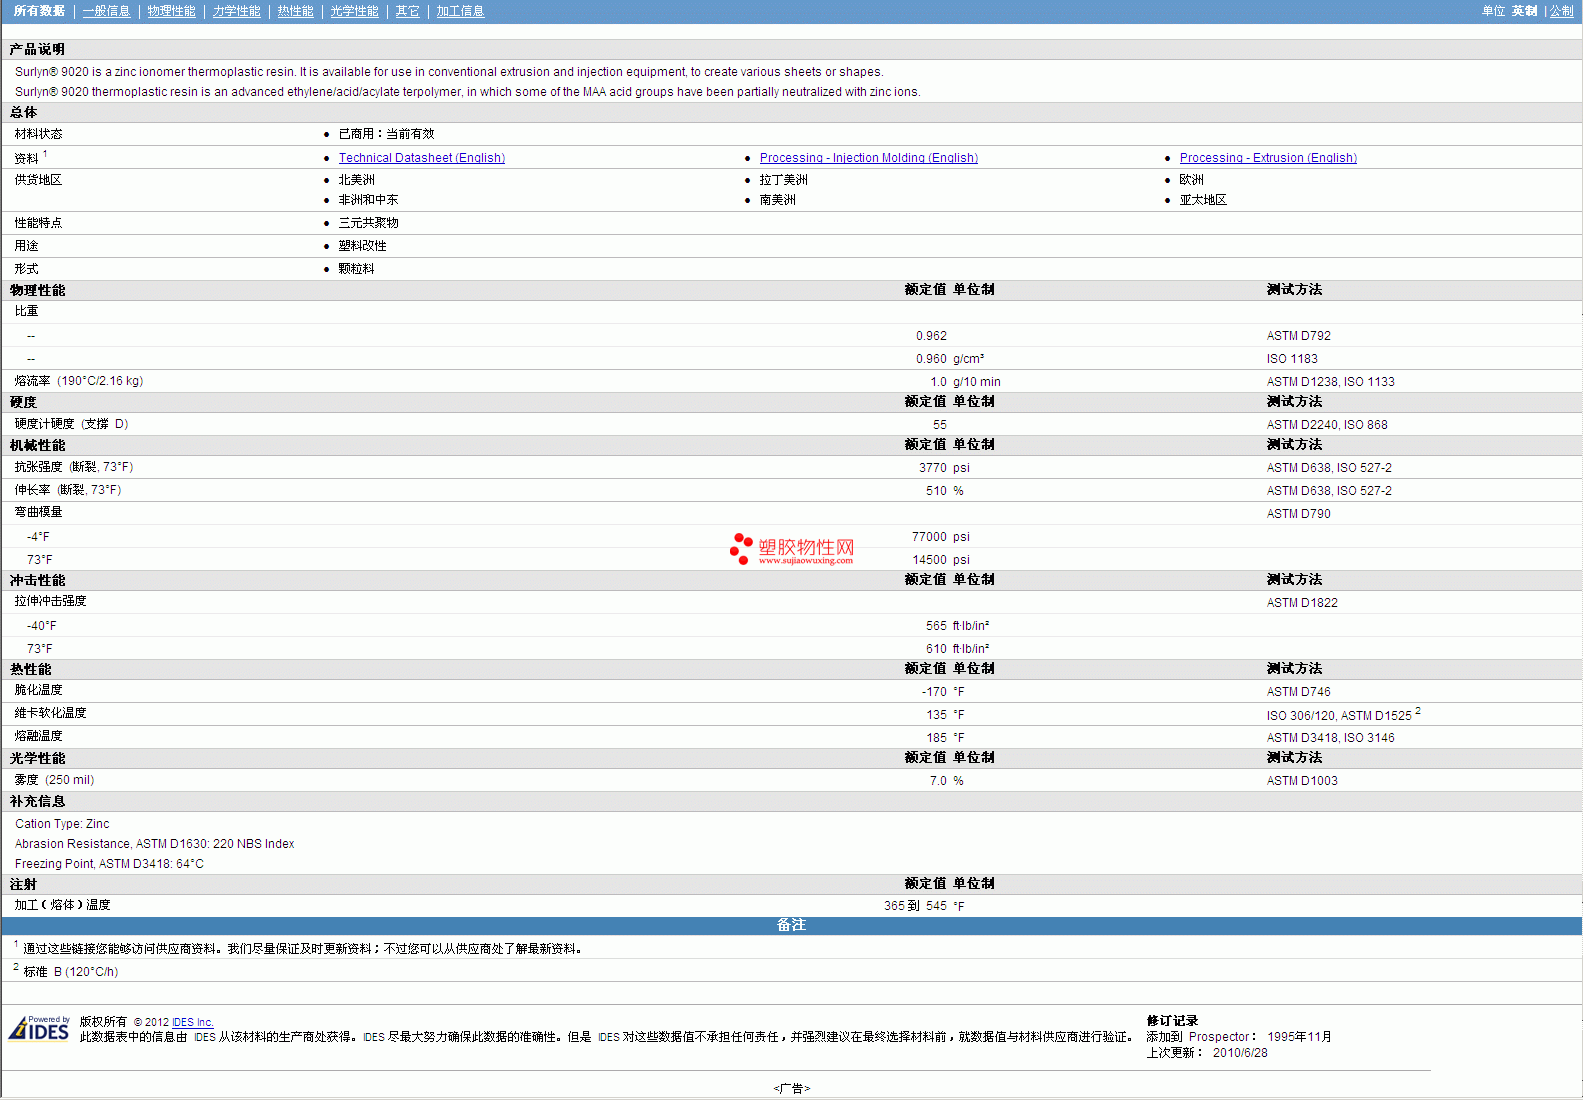Image resolution: width=1583 pixels, height=1100 pixels.
Task: Click footnote 2 marker after ASTM D1525
Action: (x=1418, y=711)
